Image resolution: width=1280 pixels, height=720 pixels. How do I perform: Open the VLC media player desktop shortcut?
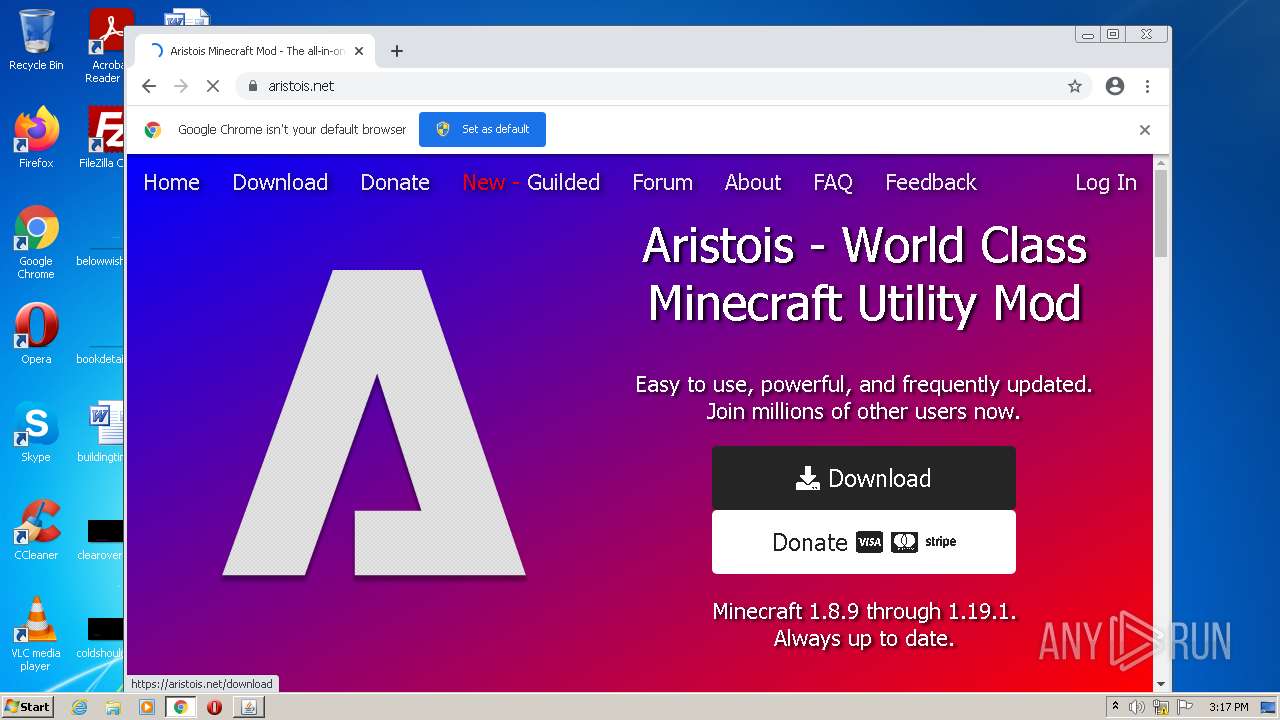(36, 634)
